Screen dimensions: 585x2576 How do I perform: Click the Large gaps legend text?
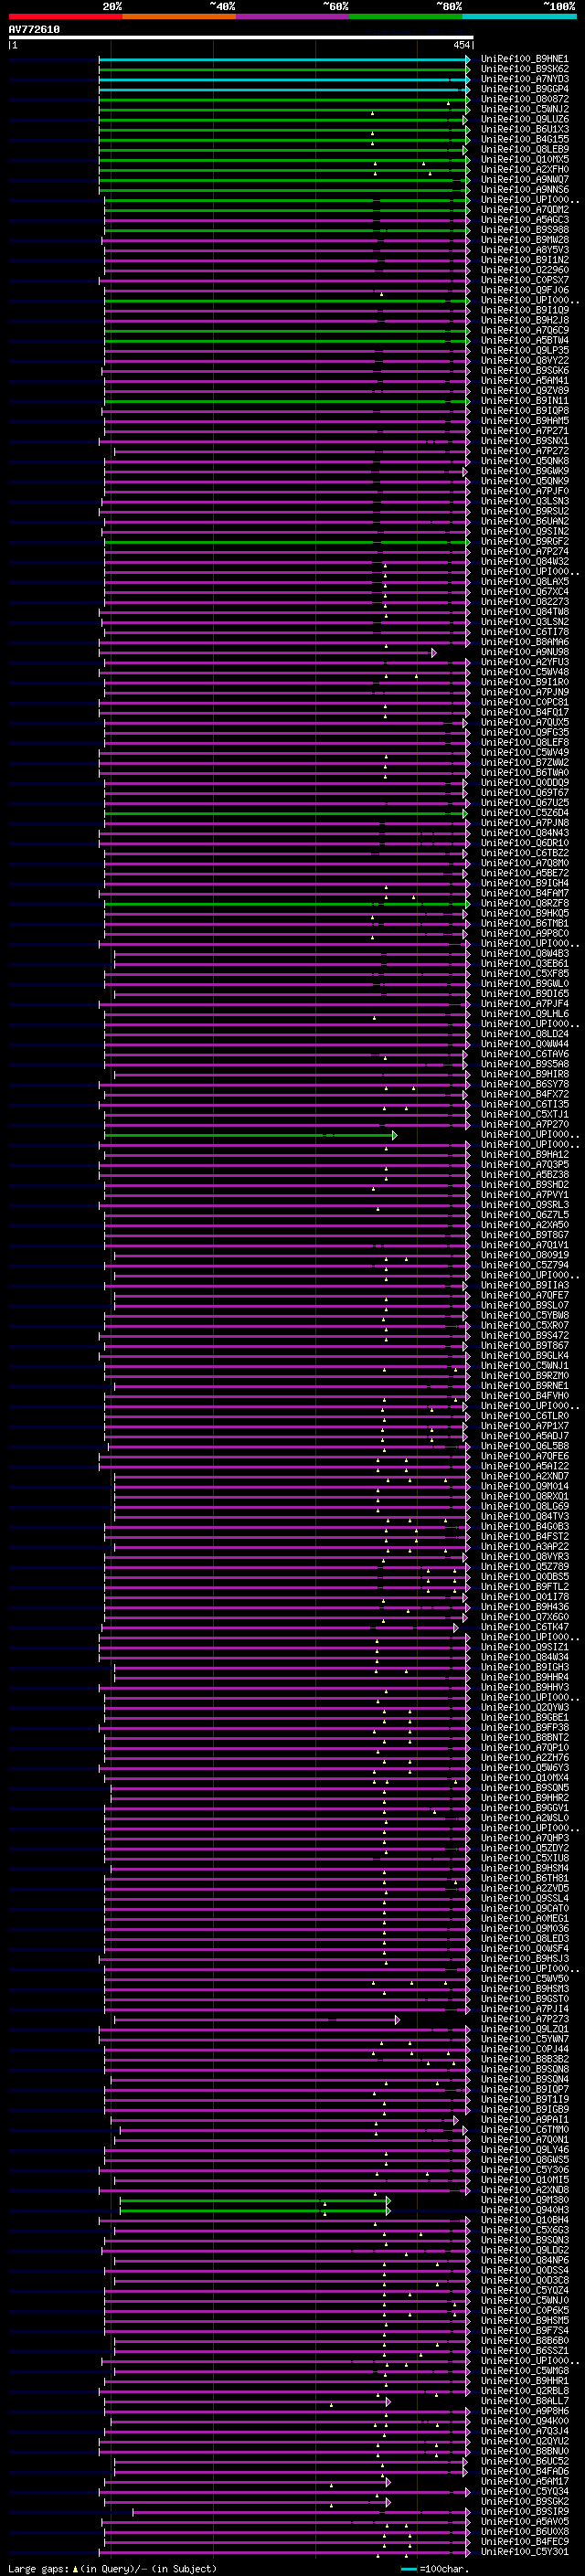tap(112, 2569)
